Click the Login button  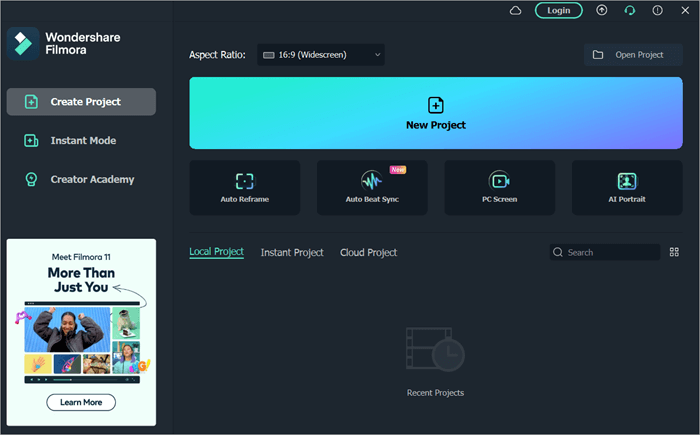pos(559,10)
